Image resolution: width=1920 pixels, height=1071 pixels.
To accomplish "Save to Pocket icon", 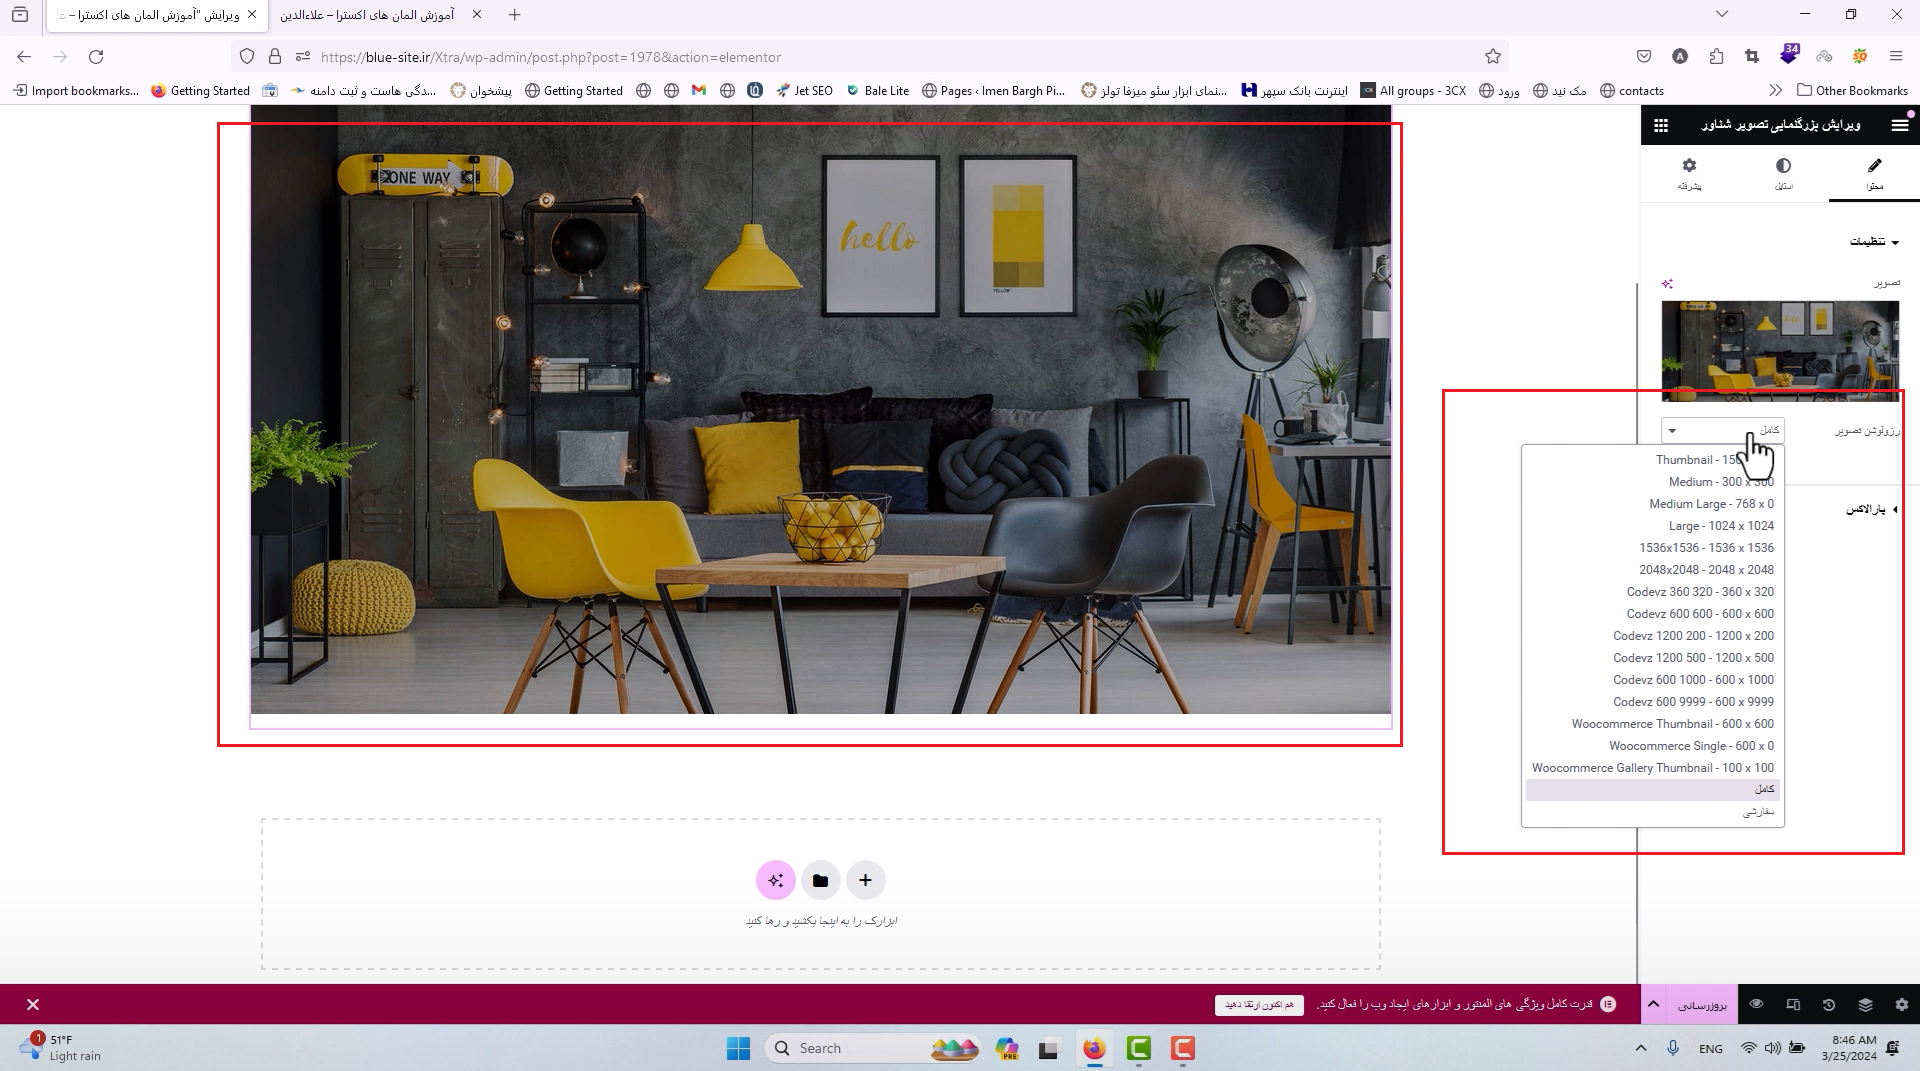I will [1644, 57].
